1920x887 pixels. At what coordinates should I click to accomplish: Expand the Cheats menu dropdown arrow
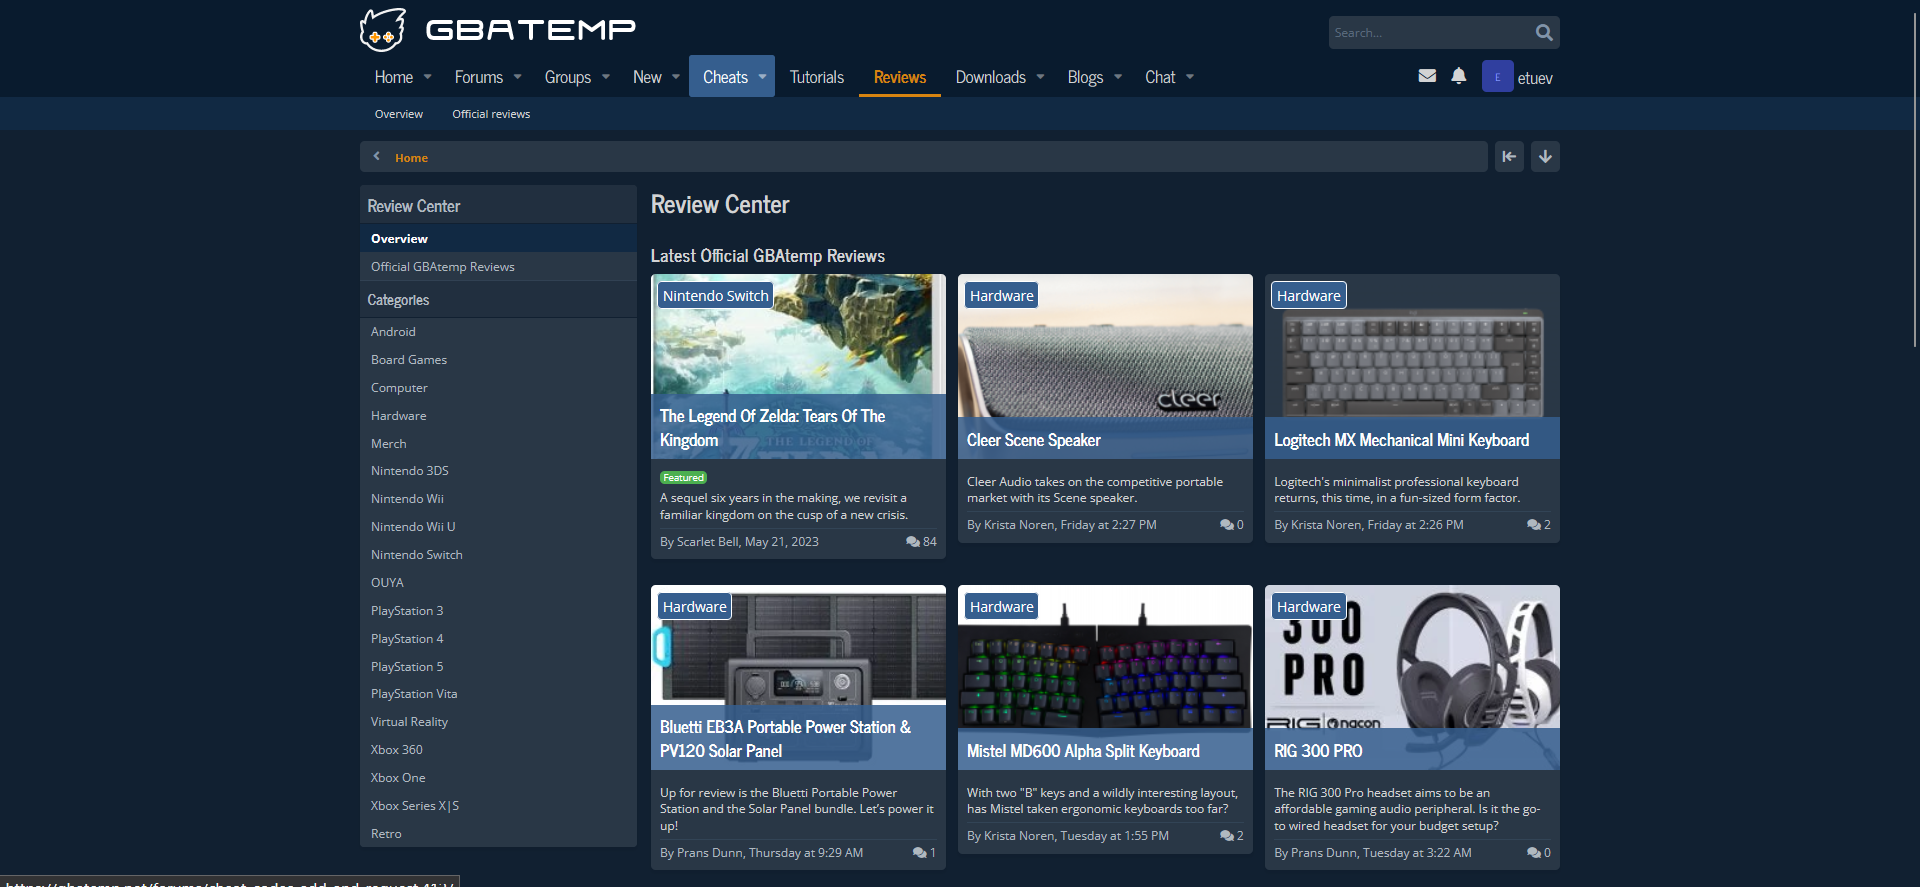pos(762,77)
